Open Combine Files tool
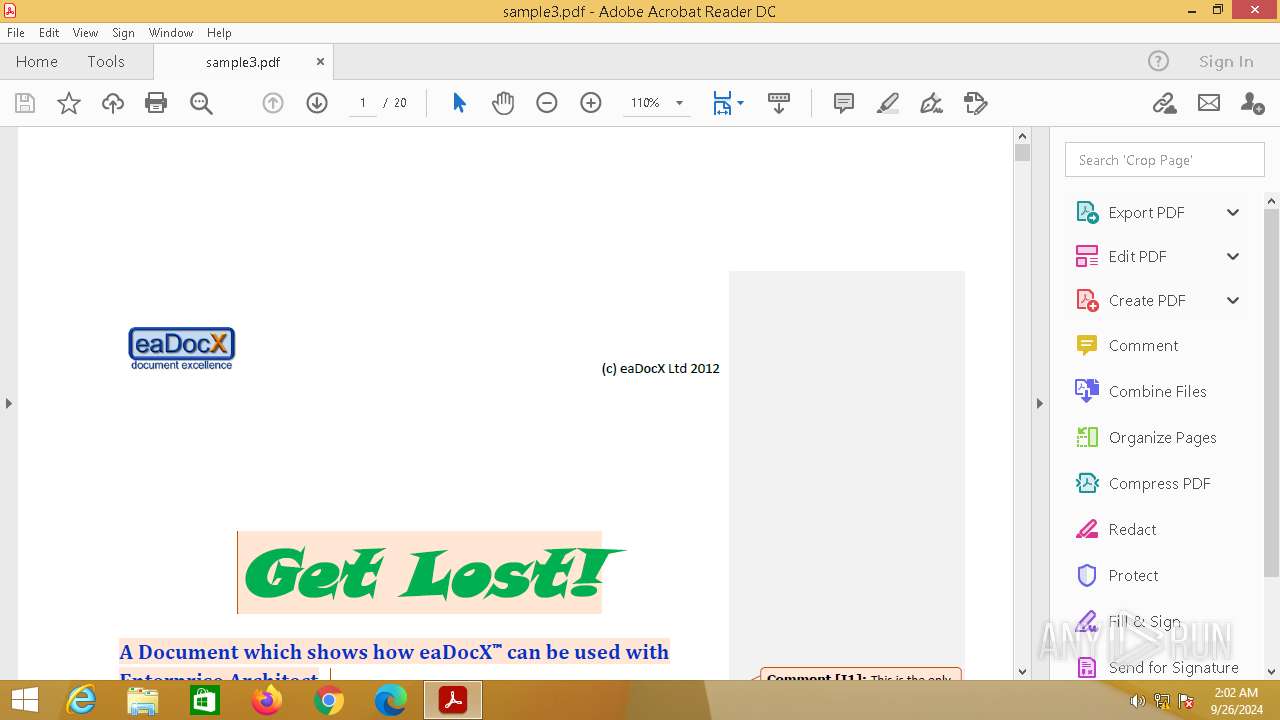 [1157, 392]
